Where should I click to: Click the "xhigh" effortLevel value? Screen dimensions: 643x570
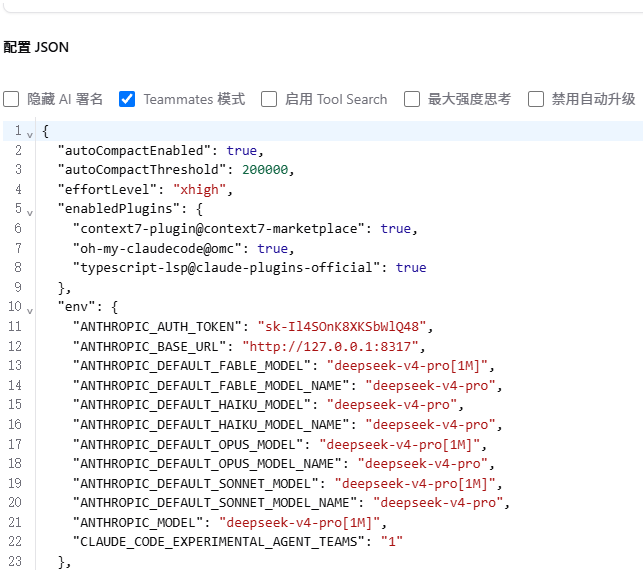(199, 189)
